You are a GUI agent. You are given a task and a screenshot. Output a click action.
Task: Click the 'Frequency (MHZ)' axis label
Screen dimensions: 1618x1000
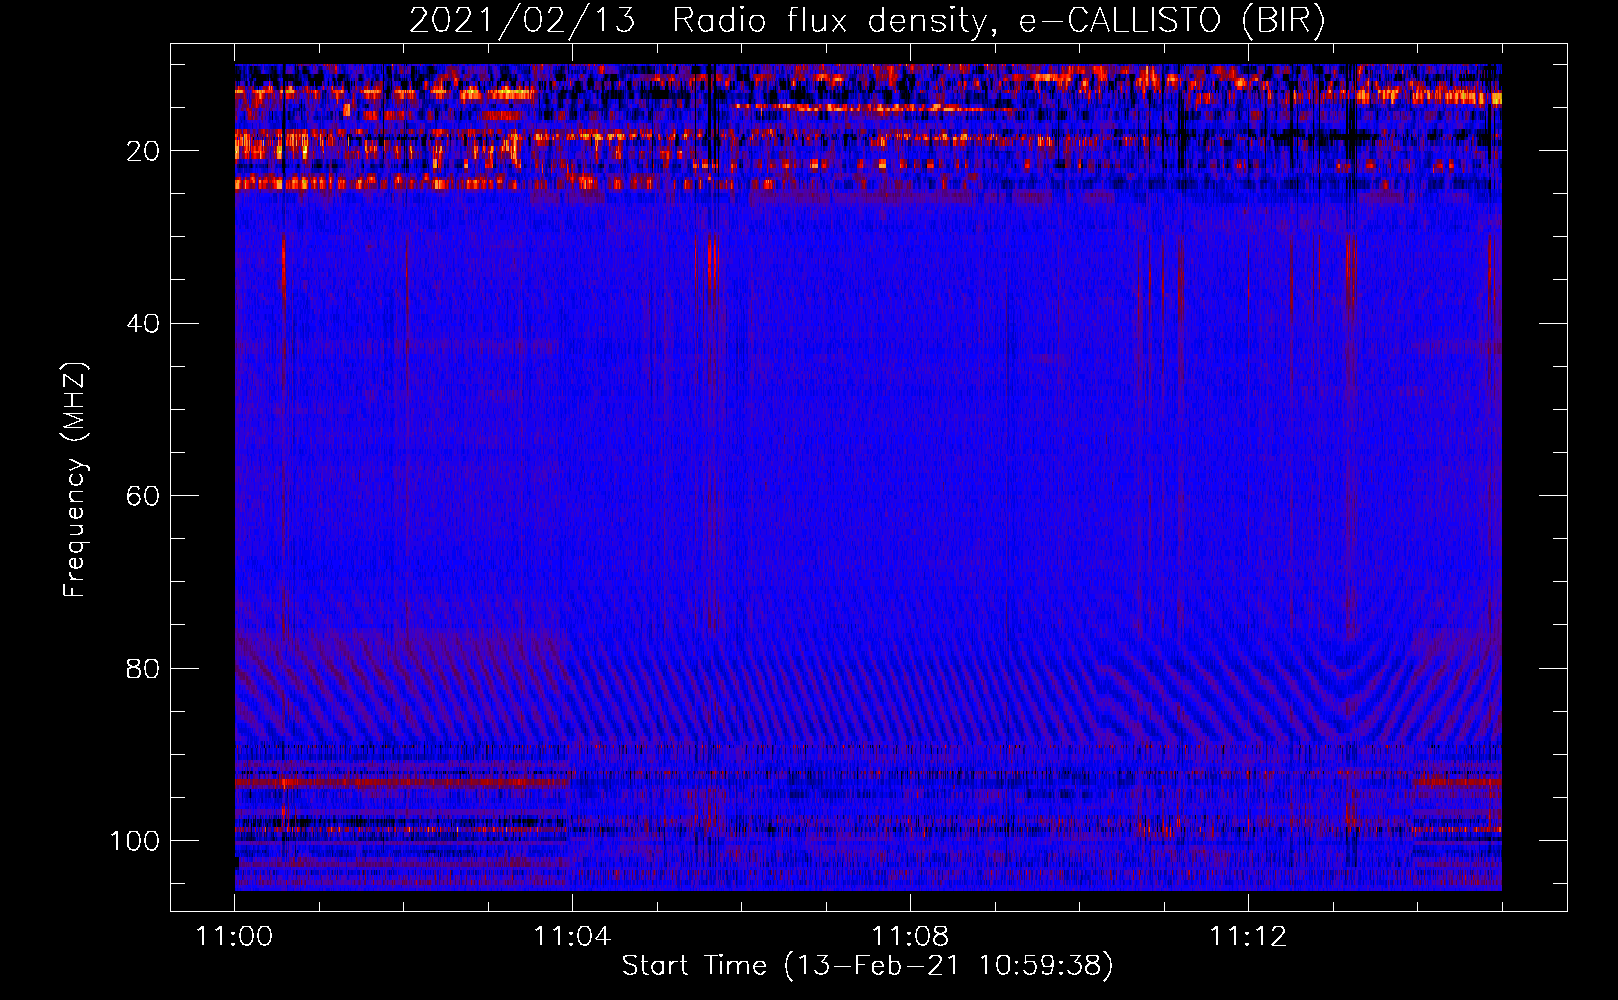[x=75, y=480]
